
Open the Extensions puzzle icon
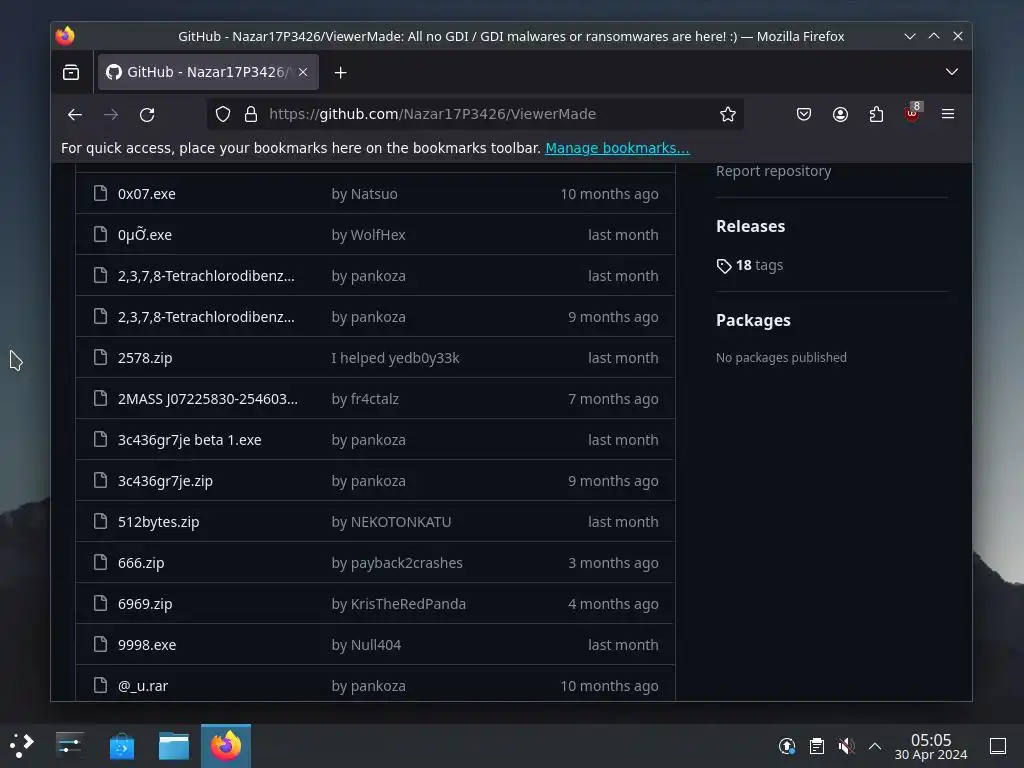[x=876, y=114]
